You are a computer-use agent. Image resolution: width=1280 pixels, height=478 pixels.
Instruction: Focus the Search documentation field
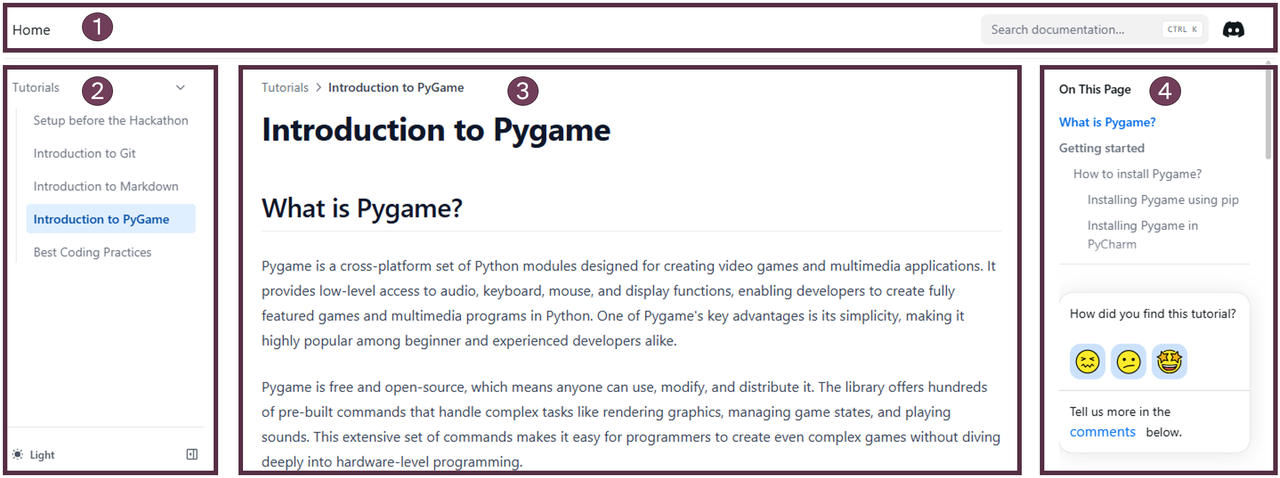tap(1094, 29)
